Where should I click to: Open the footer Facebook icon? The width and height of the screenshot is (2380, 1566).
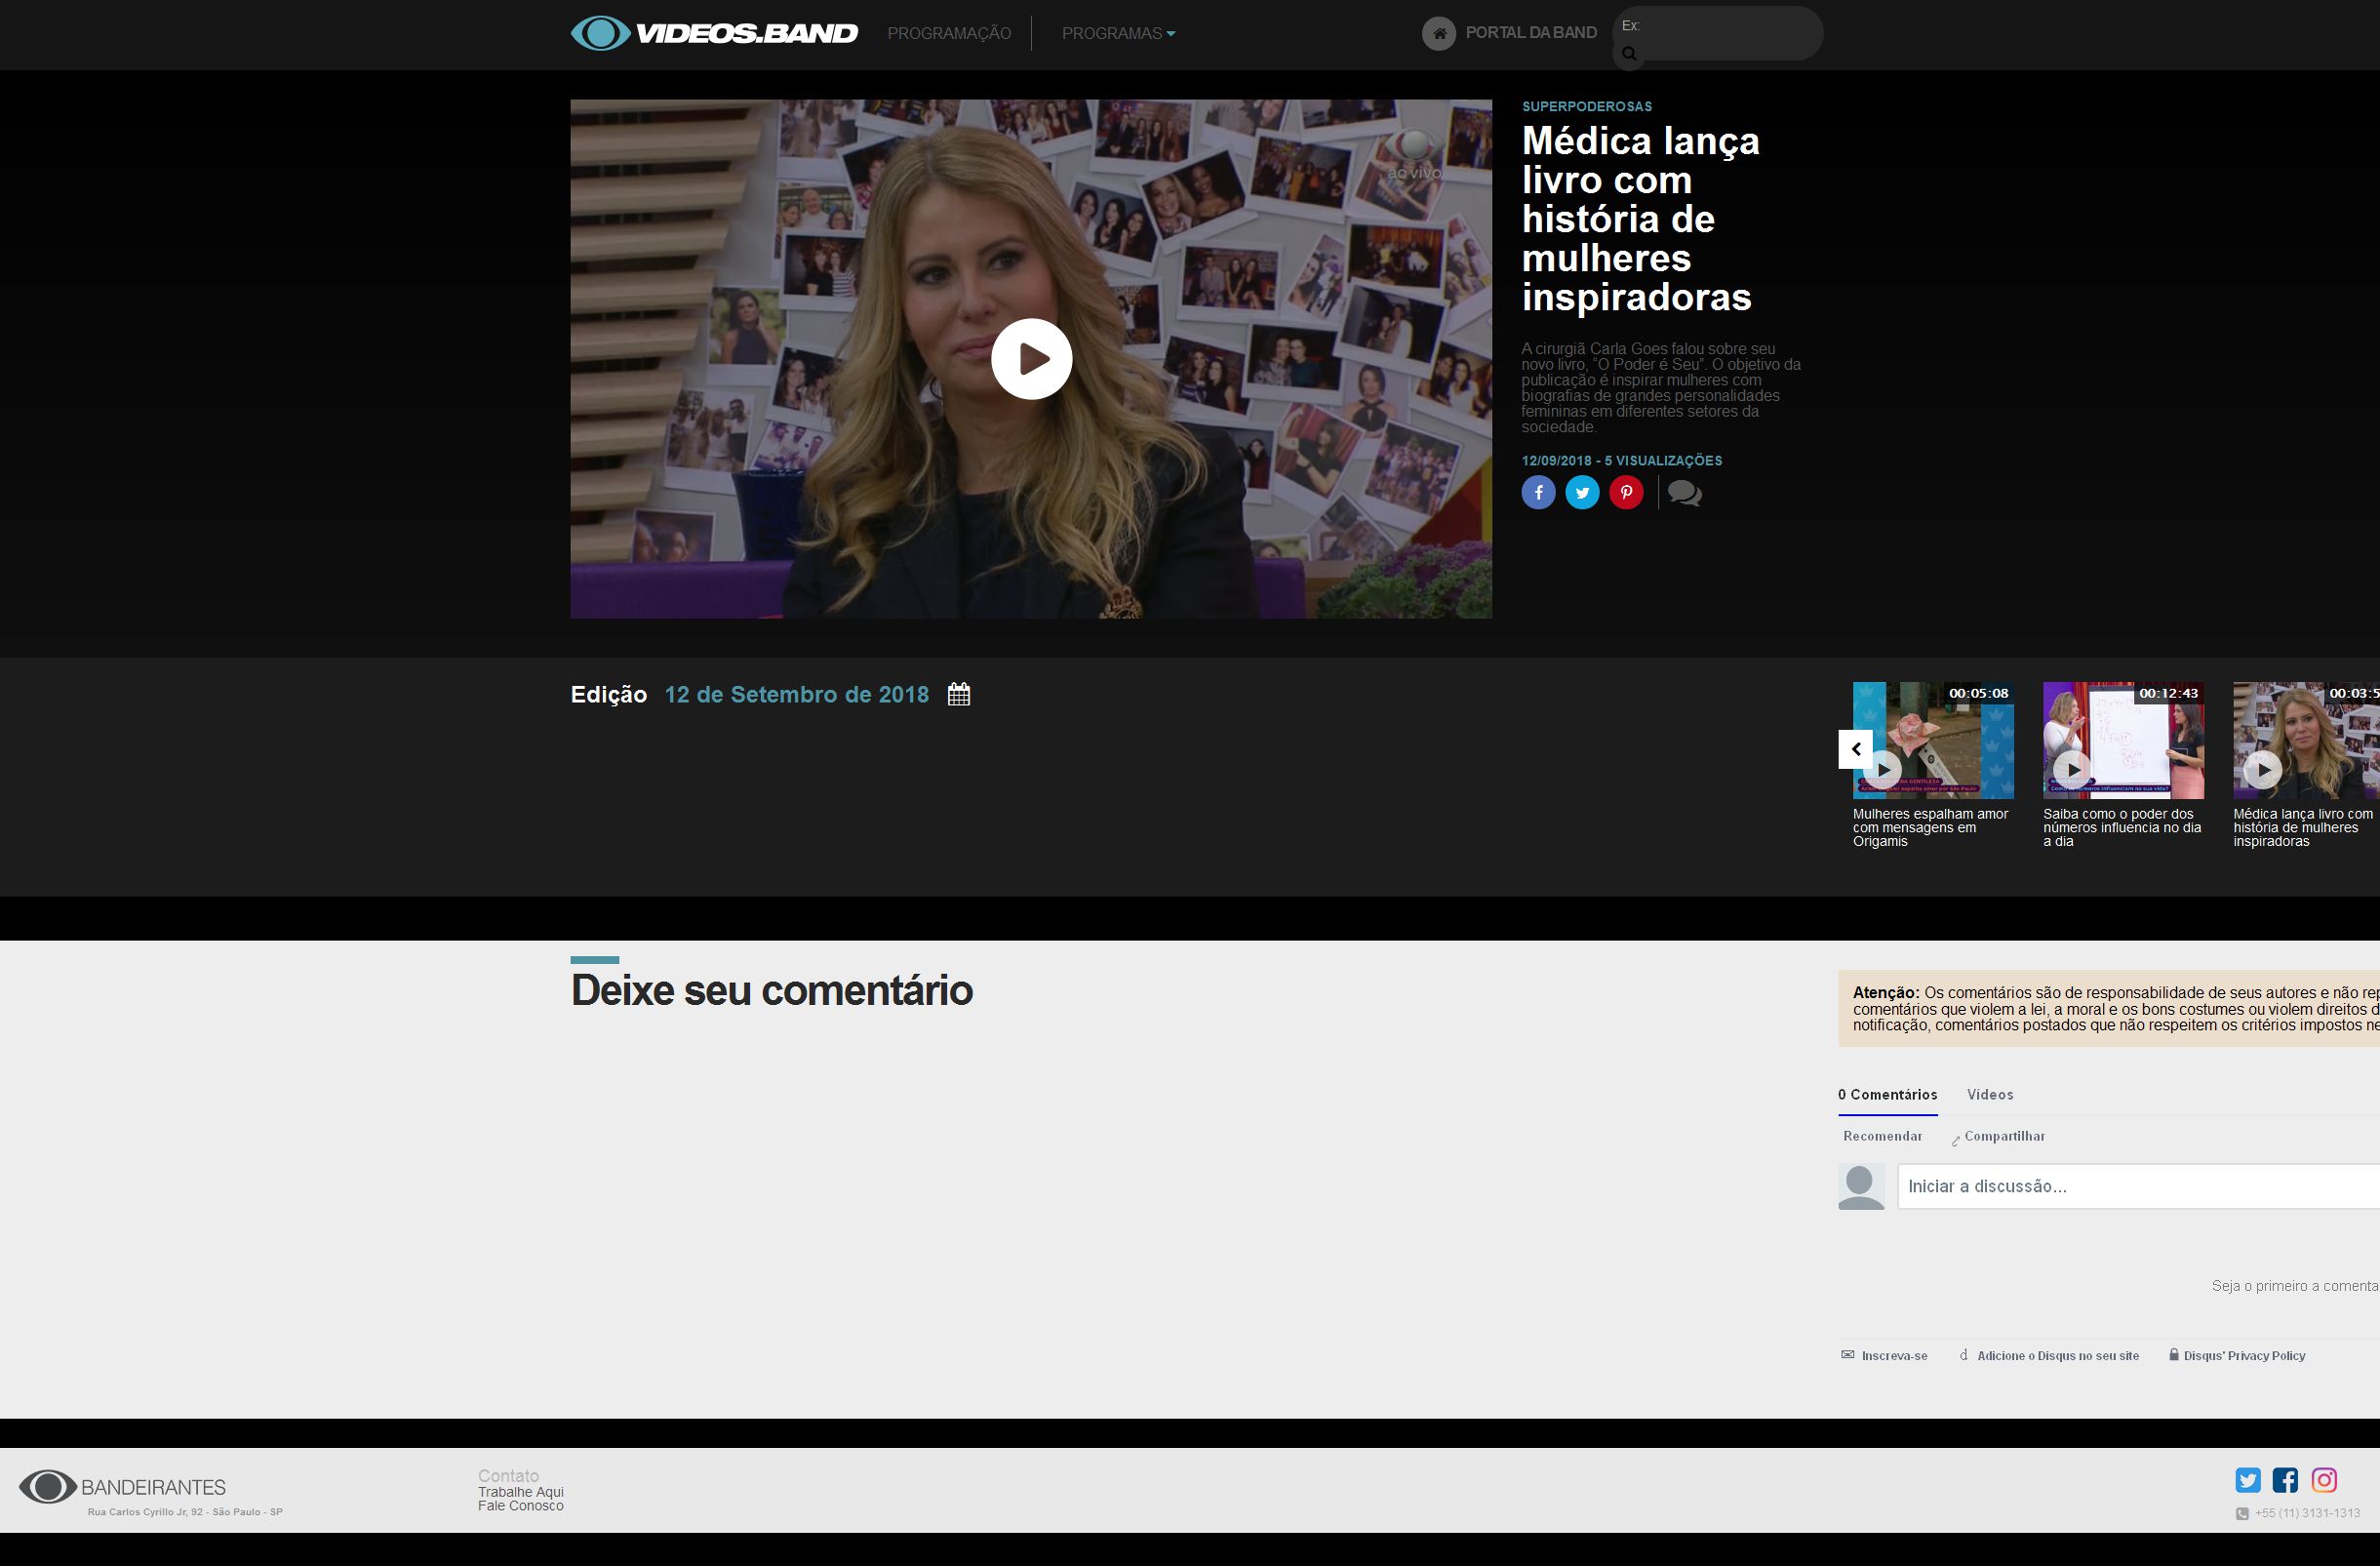coord(2286,1480)
